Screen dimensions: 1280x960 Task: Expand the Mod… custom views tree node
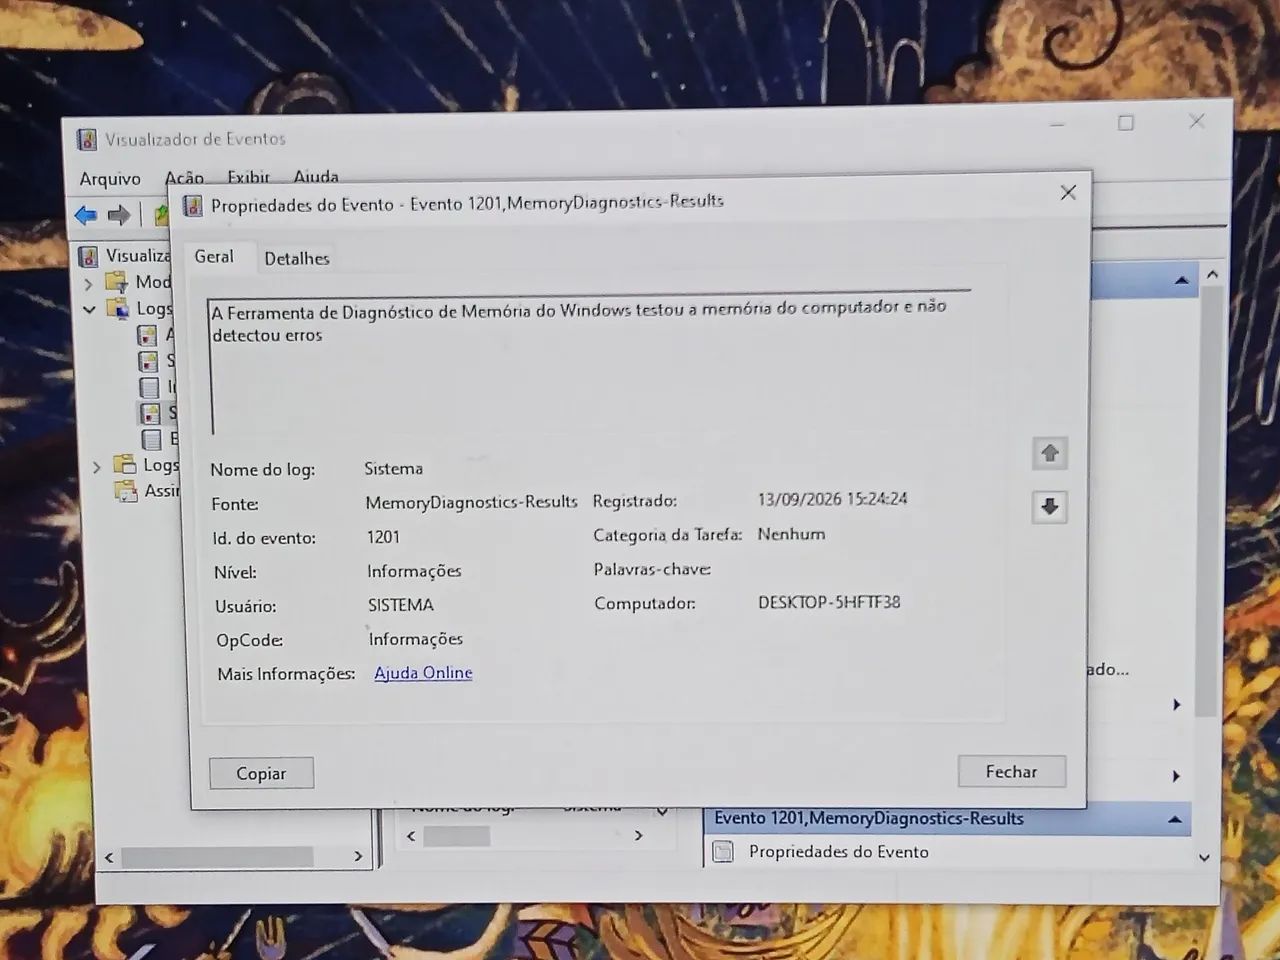coord(88,284)
